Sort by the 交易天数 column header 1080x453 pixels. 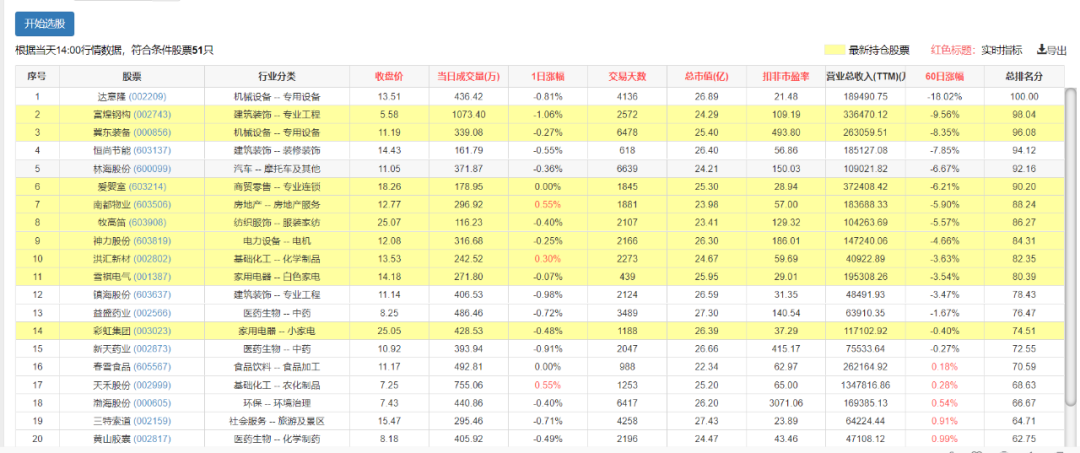[x=627, y=76]
